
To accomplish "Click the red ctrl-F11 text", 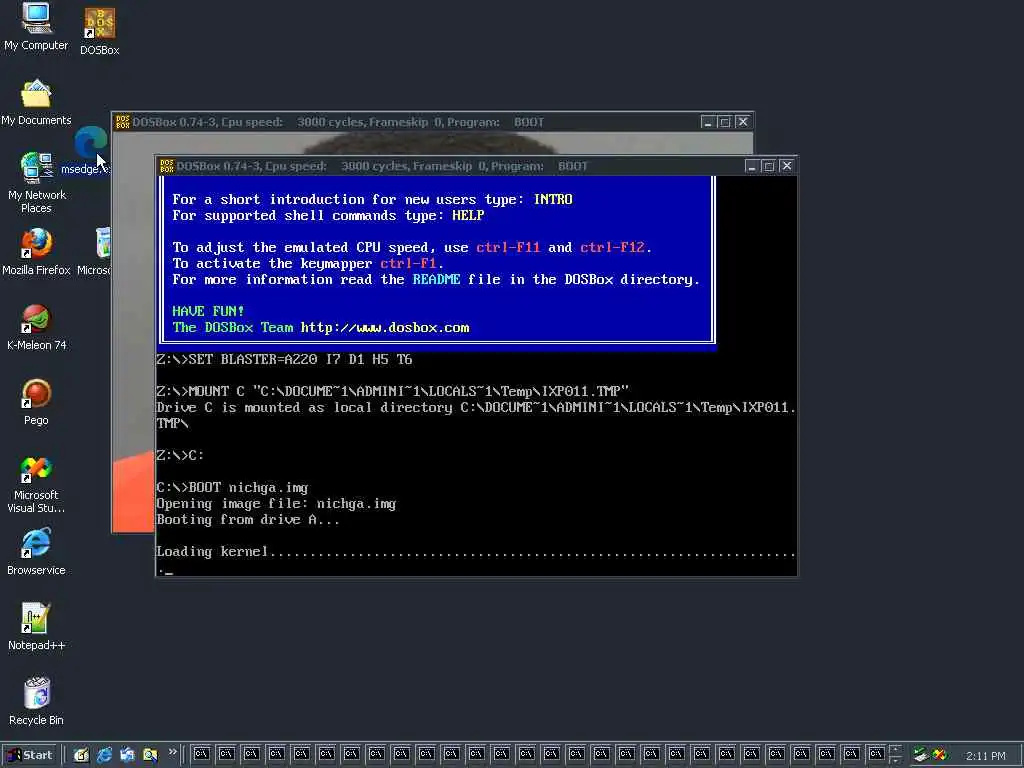I will (508, 248).
